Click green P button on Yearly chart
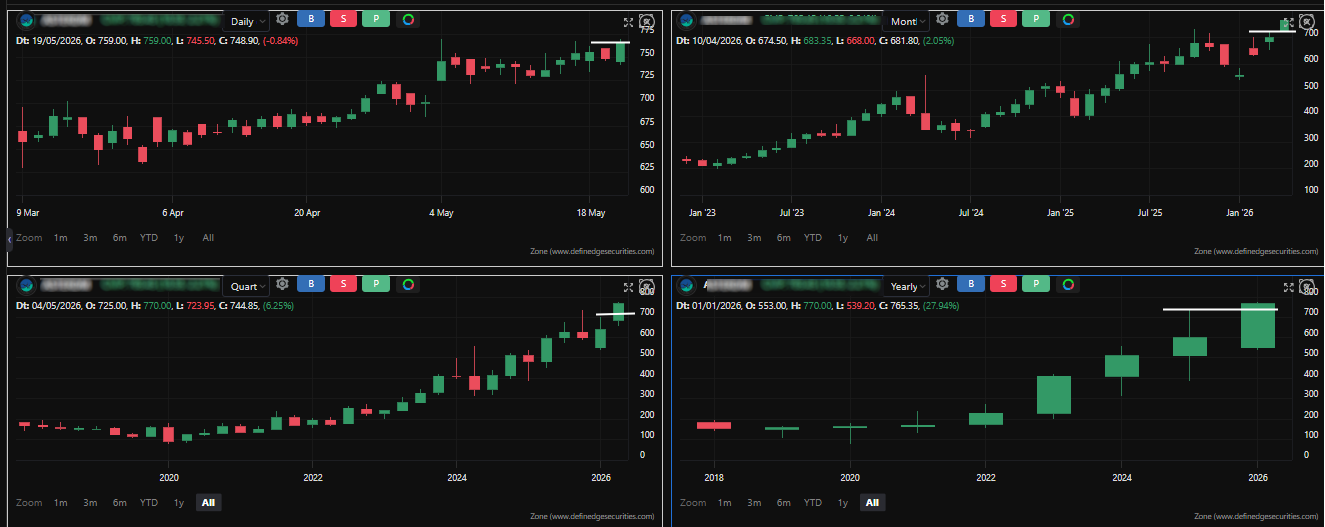Image resolution: width=1325 pixels, height=527 pixels. pyautogui.click(x=1036, y=286)
